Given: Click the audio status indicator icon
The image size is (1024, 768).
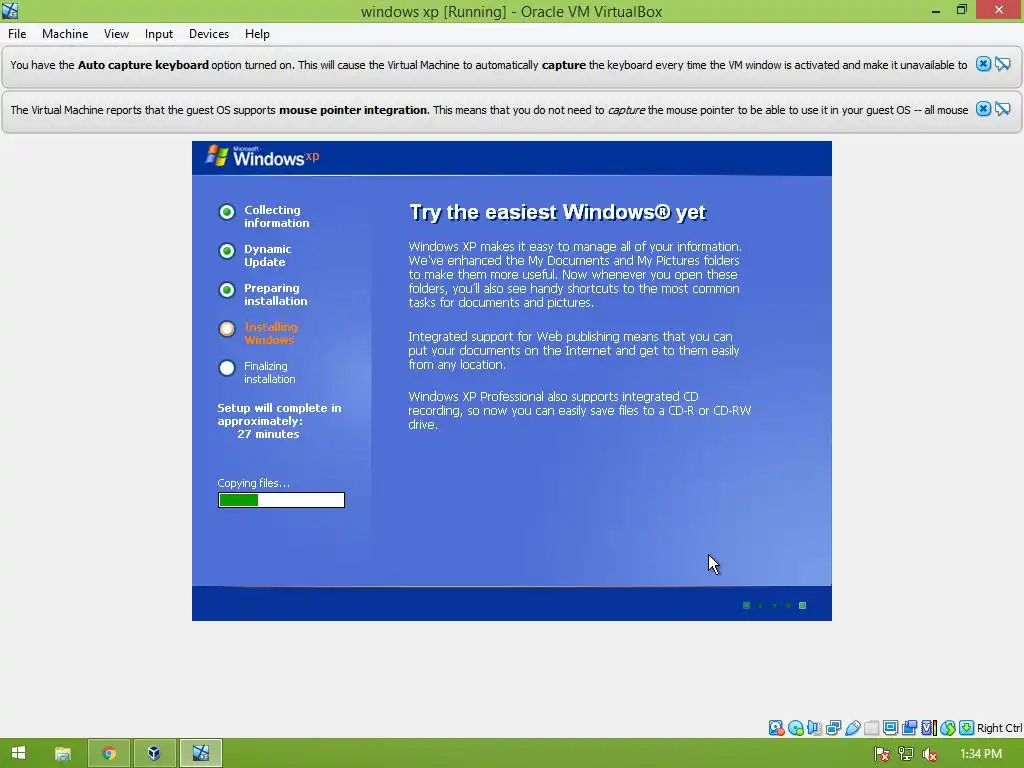Looking at the screenshot, I should [814, 728].
